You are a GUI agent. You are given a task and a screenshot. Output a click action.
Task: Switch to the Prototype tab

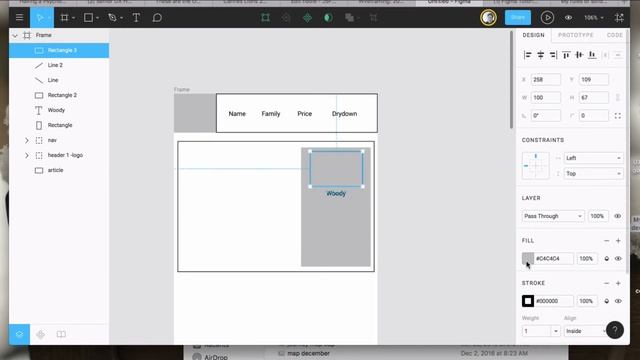pos(576,35)
